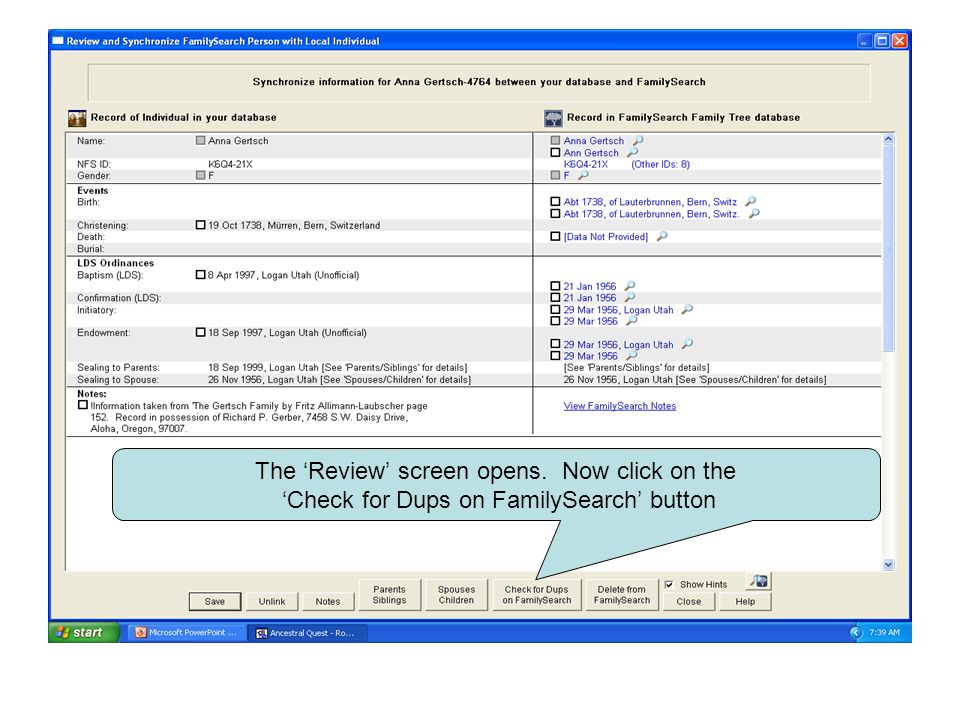960x720 pixels.
Task: Click the 'Synchronize information for Anna Gertsch-4764' heading
Action: [x=479, y=82]
